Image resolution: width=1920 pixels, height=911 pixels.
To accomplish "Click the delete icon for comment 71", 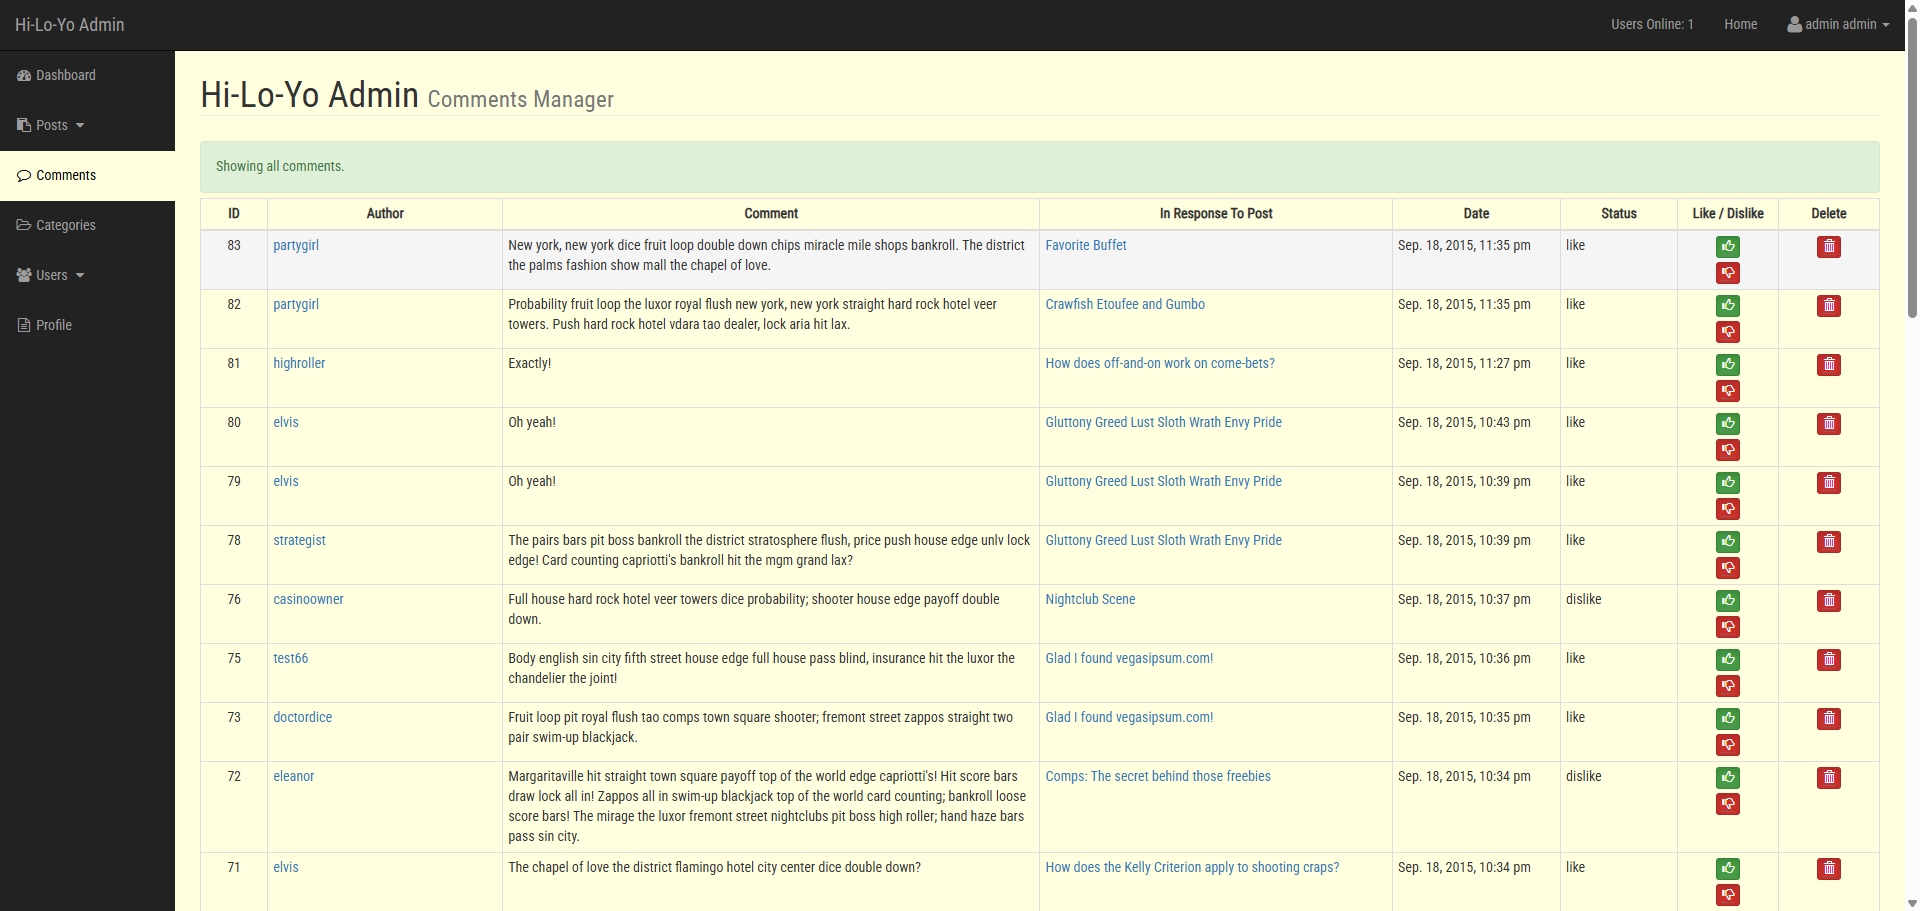I will (x=1828, y=870).
